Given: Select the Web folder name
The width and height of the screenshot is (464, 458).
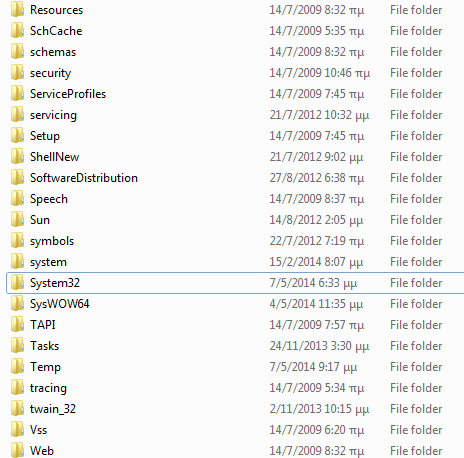Looking at the screenshot, I should coord(42,451).
